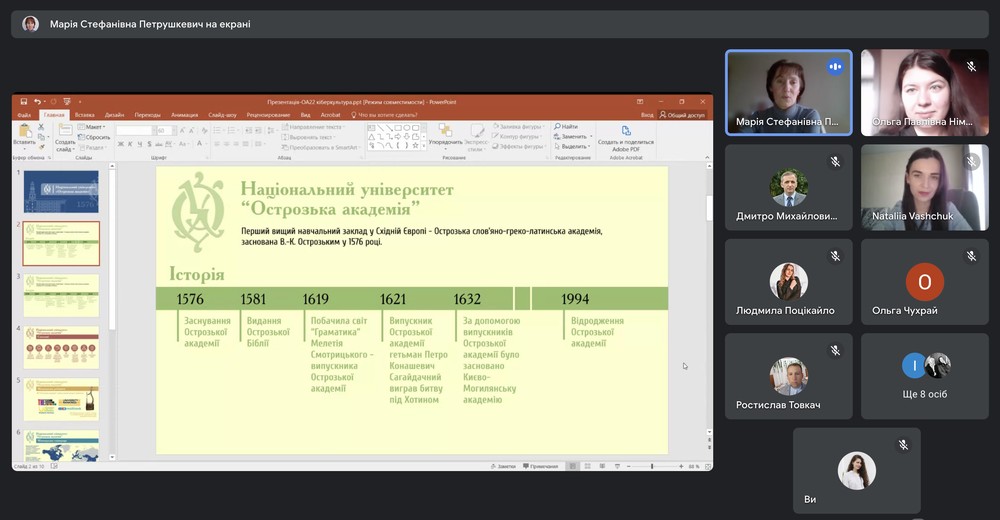Select slide 4 thumbnail in slide panel
This screenshot has width=1000, height=520.
pos(61,347)
